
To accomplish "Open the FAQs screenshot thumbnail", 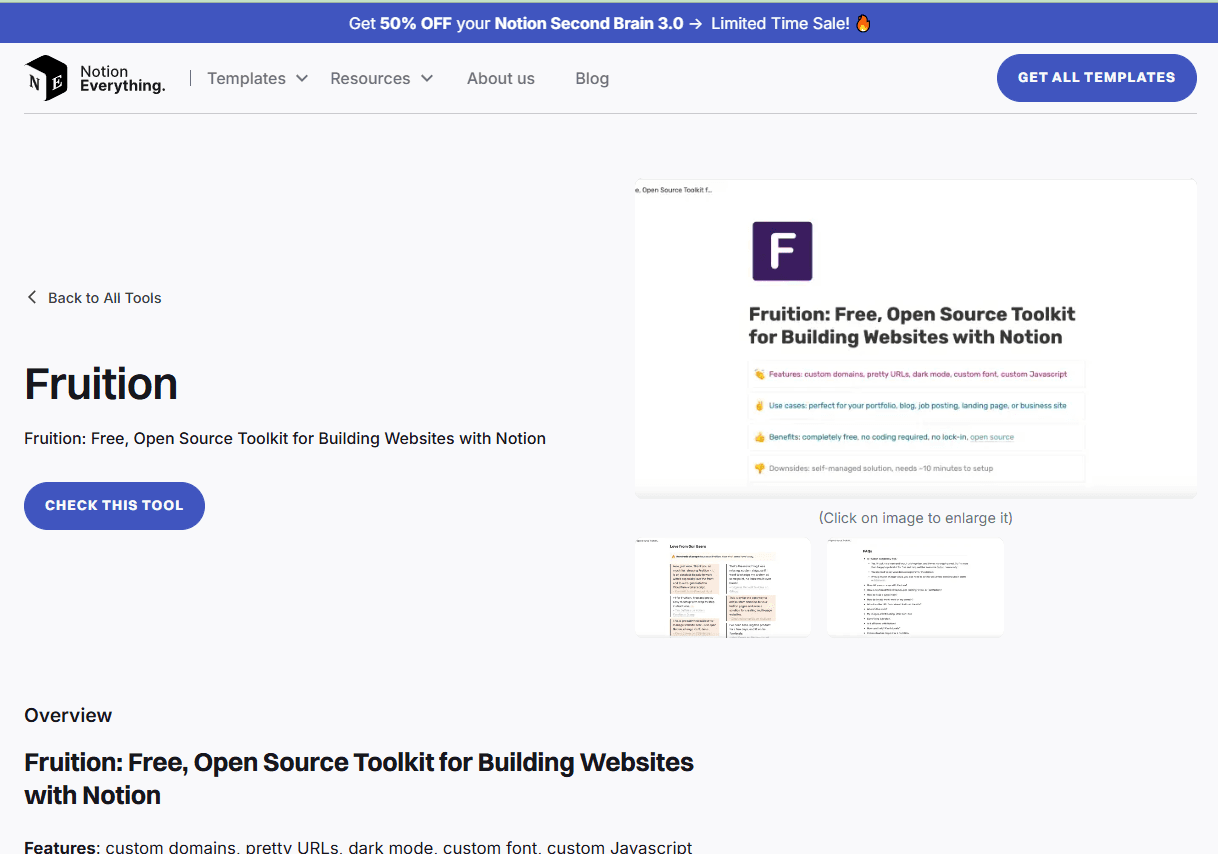I will coord(915,587).
